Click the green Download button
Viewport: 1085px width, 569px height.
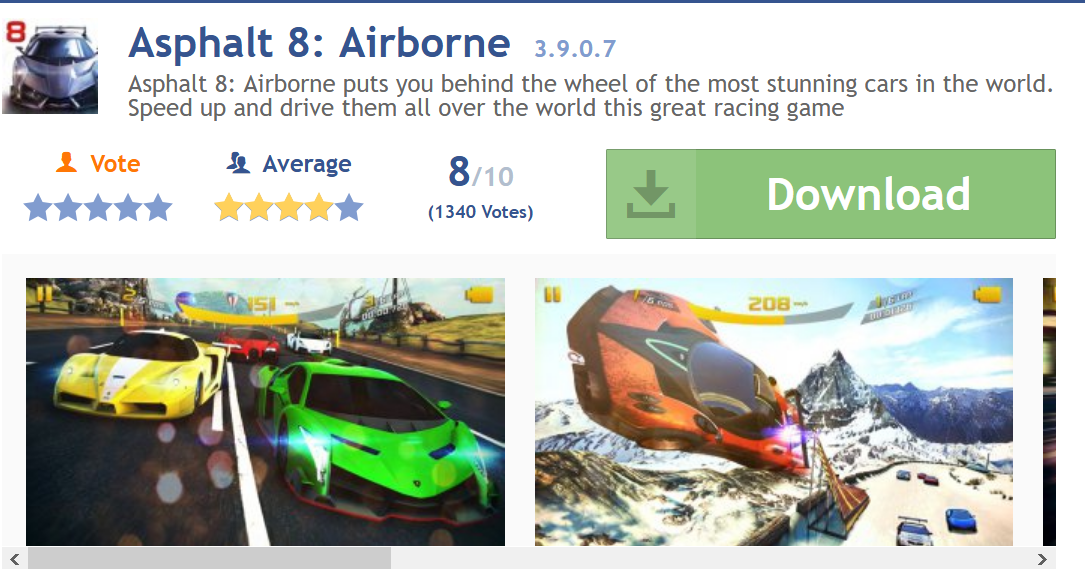pyautogui.click(x=831, y=194)
